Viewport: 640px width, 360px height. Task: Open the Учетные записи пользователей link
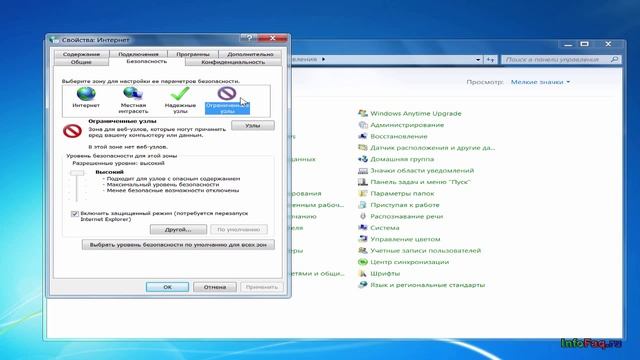425,251
